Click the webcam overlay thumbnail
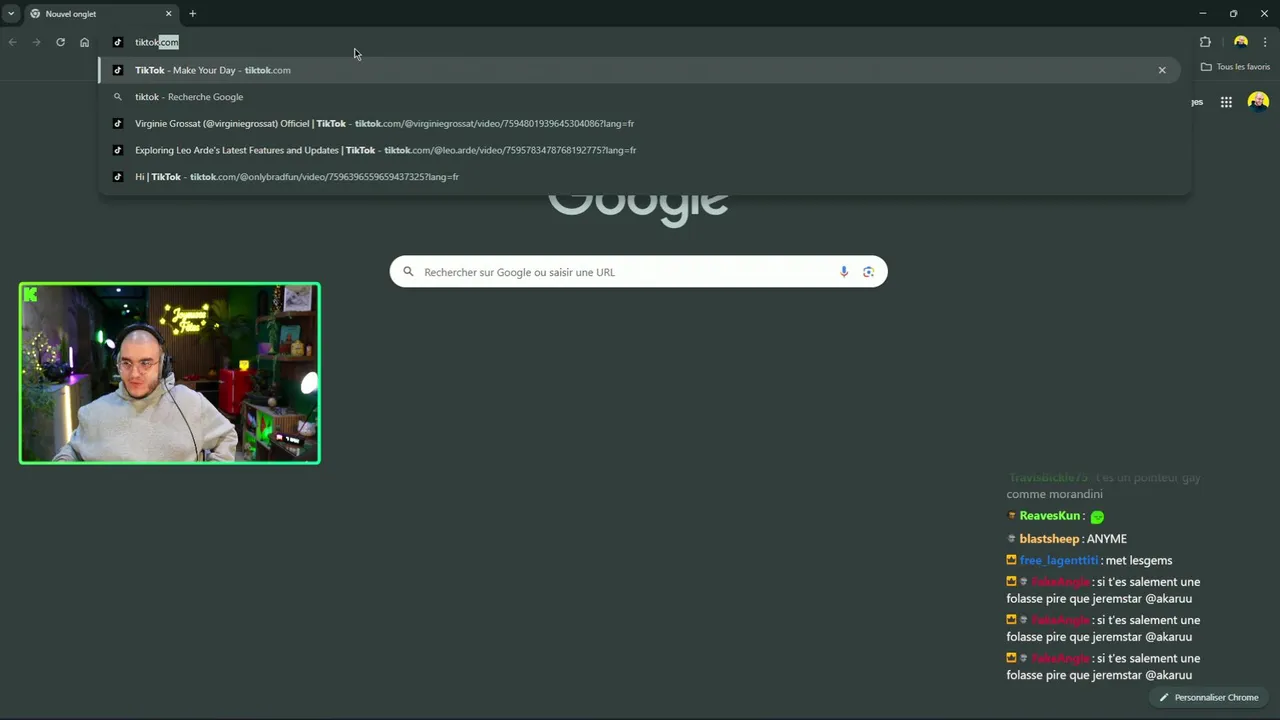Screen dimensions: 1280x720 [x=170, y=373]
